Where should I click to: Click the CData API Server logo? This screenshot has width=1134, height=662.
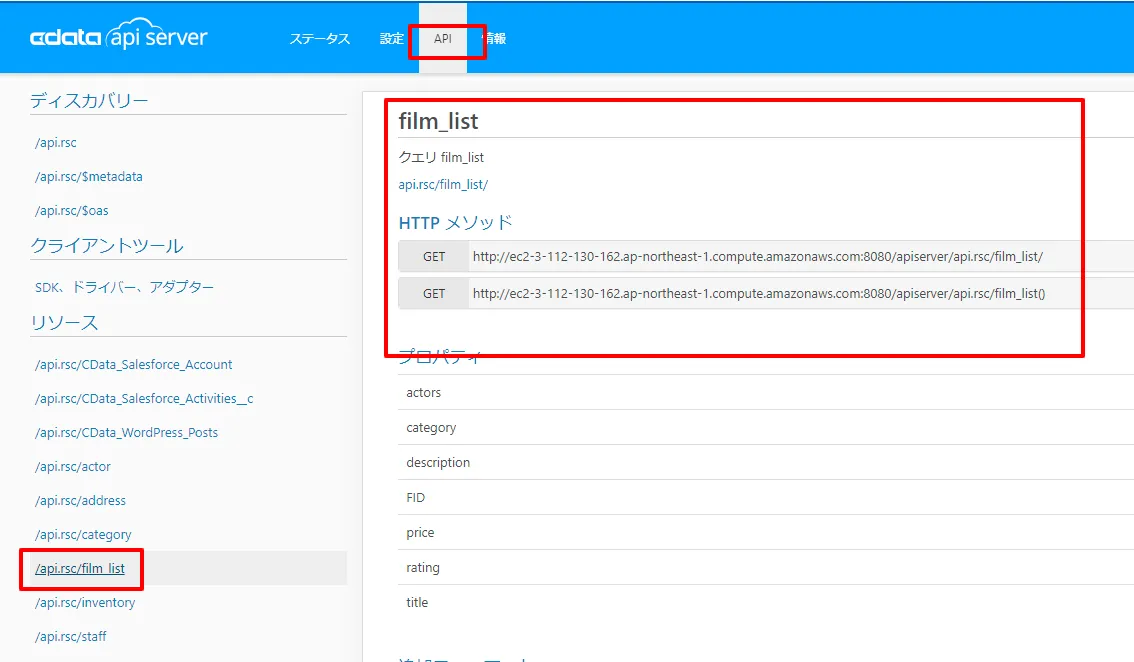[118, 38]
